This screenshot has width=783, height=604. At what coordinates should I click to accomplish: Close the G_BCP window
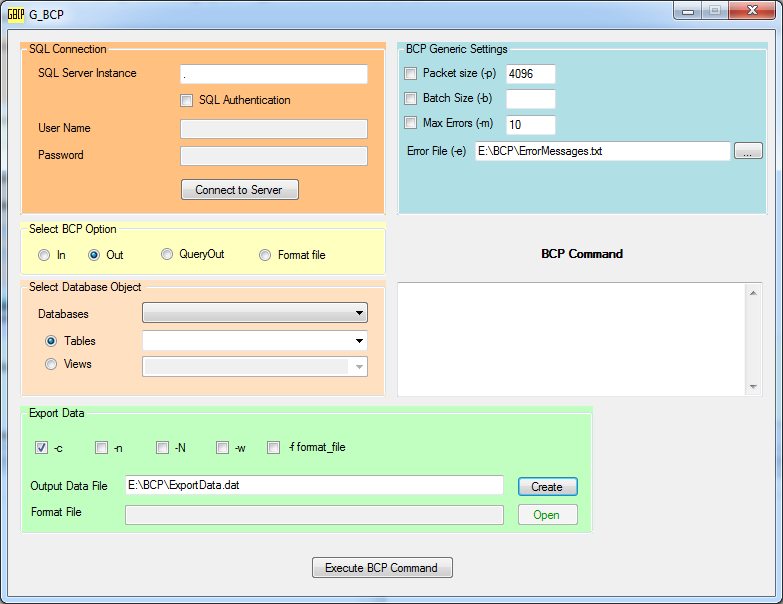[752, 10]
